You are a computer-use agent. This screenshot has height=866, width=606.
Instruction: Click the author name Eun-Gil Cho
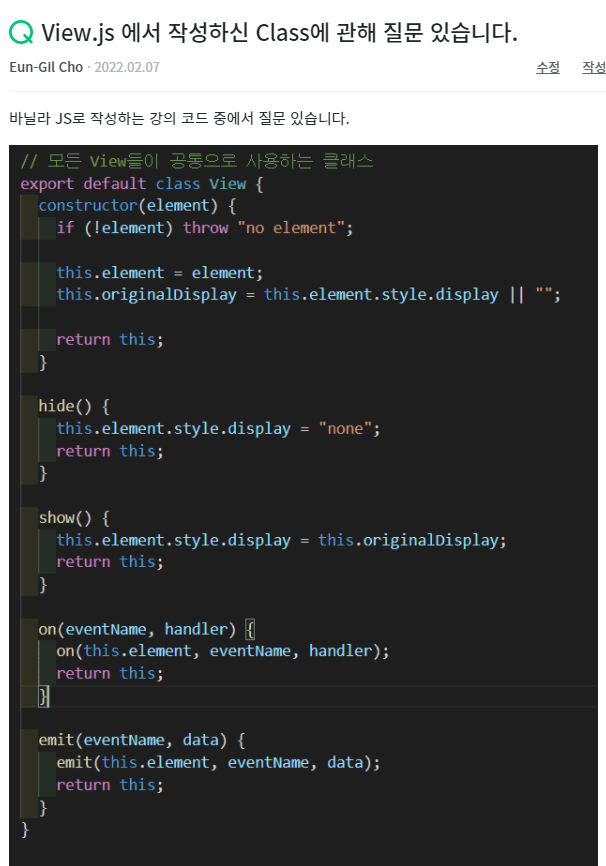[46, 67]
